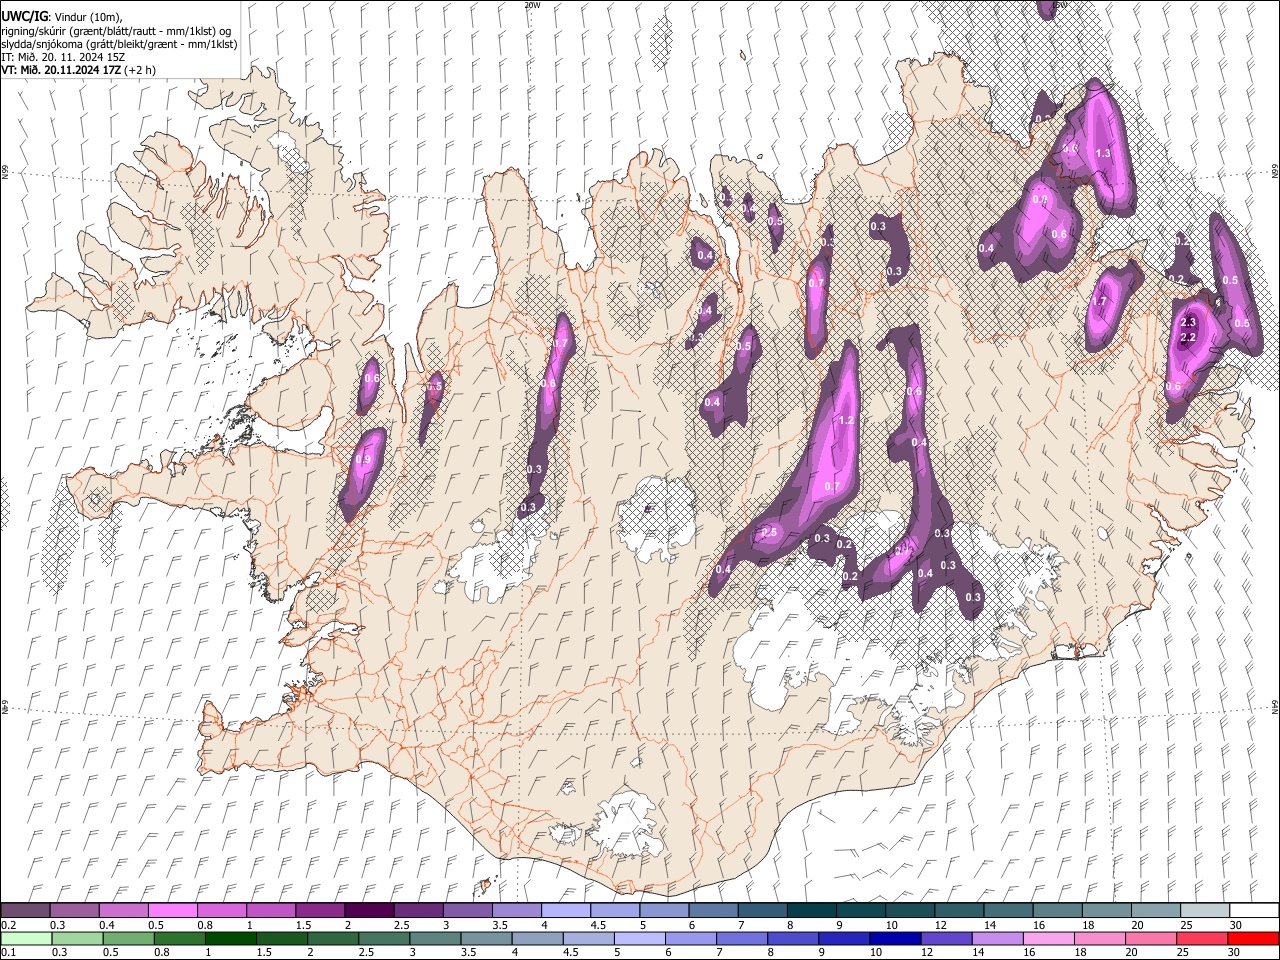
Task: Select upper scale swatch between 4 and 4.5
Action: (x=565, y=911)
